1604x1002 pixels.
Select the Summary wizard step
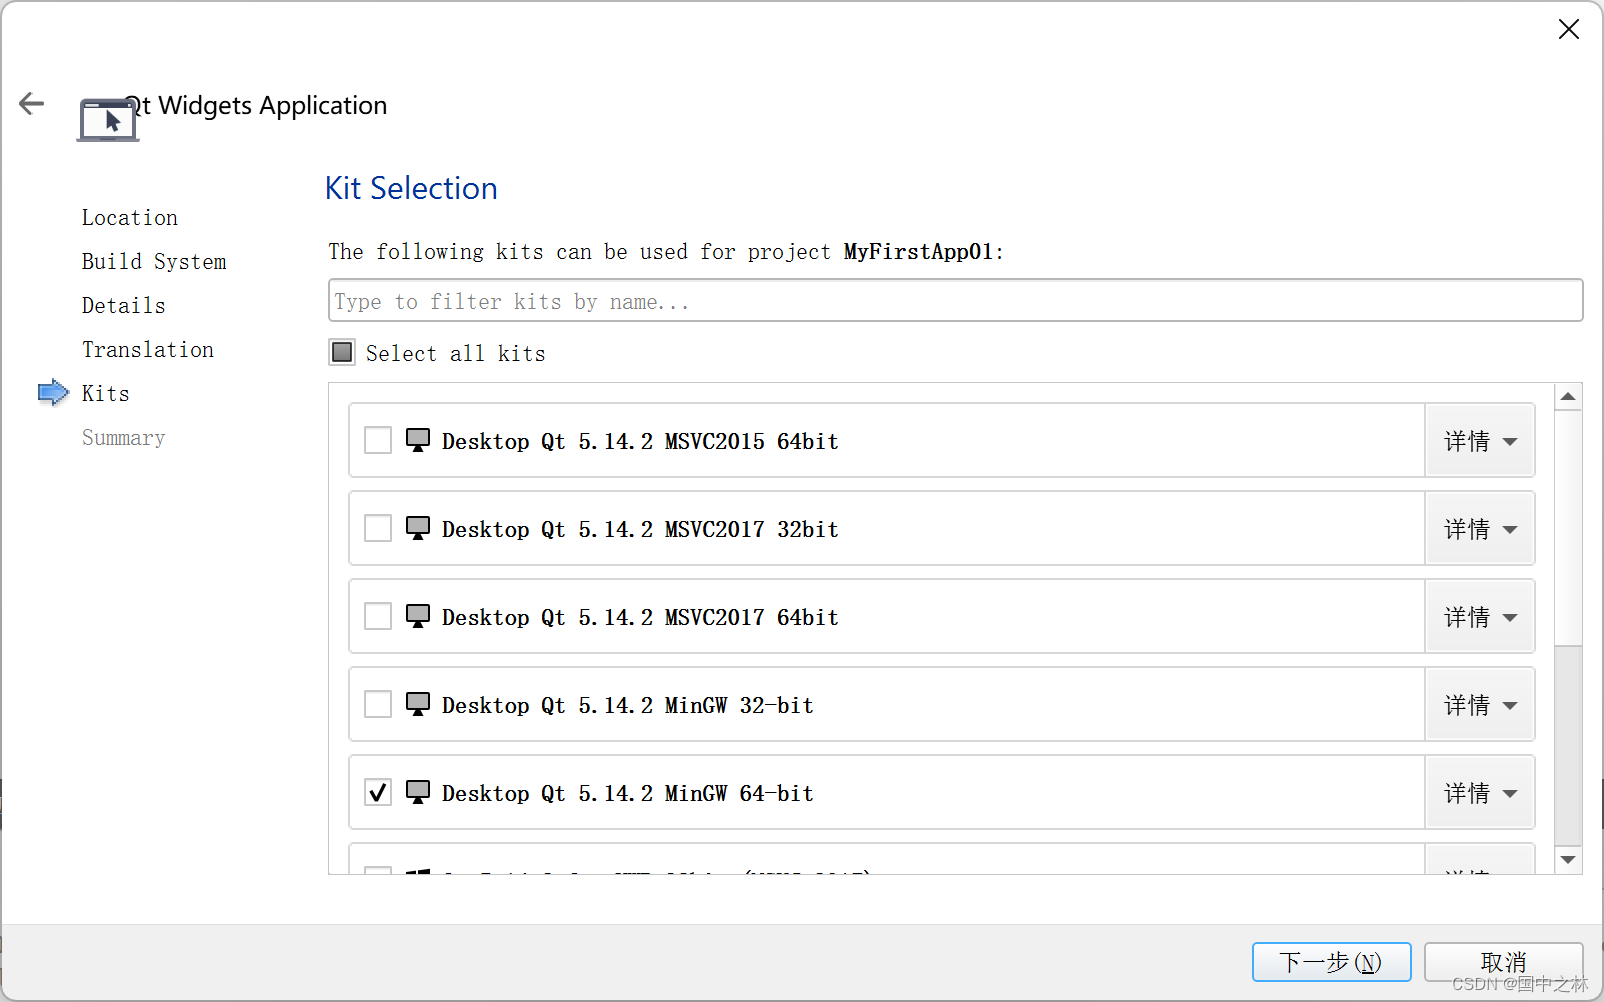[x=124, y=437]
